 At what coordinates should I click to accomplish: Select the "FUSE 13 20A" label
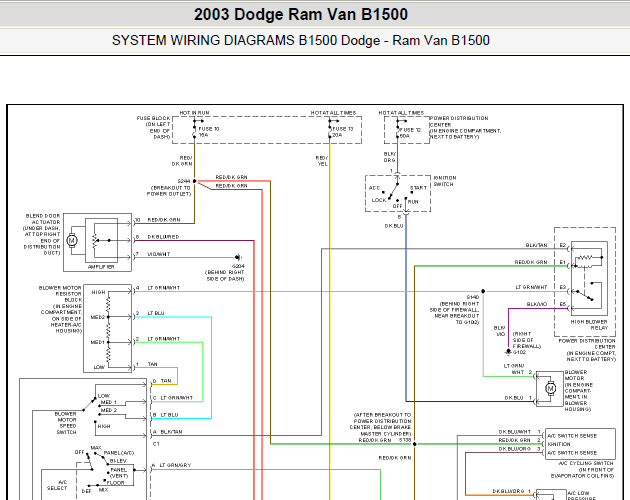click(343, 132)
